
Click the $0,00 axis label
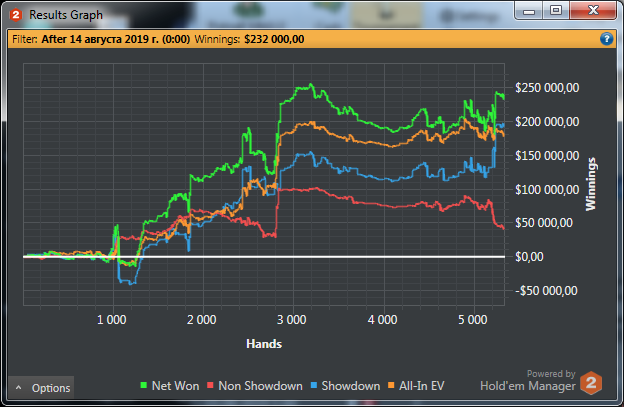(529, 257)
